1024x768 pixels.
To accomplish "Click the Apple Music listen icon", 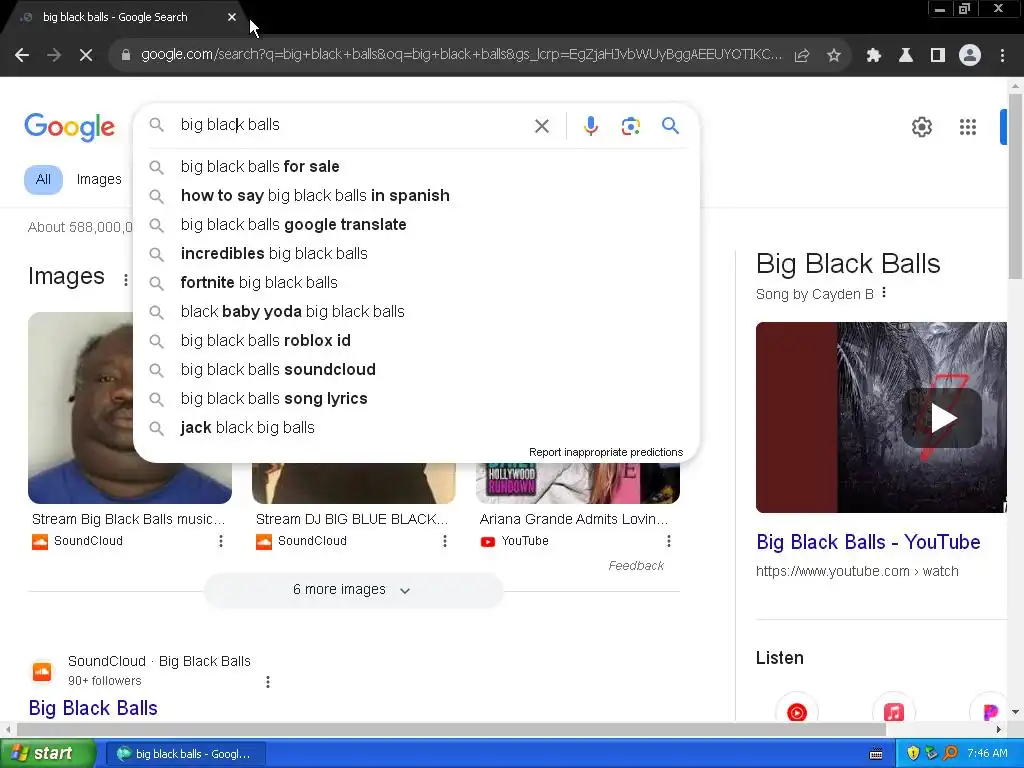I will (893, 712).
